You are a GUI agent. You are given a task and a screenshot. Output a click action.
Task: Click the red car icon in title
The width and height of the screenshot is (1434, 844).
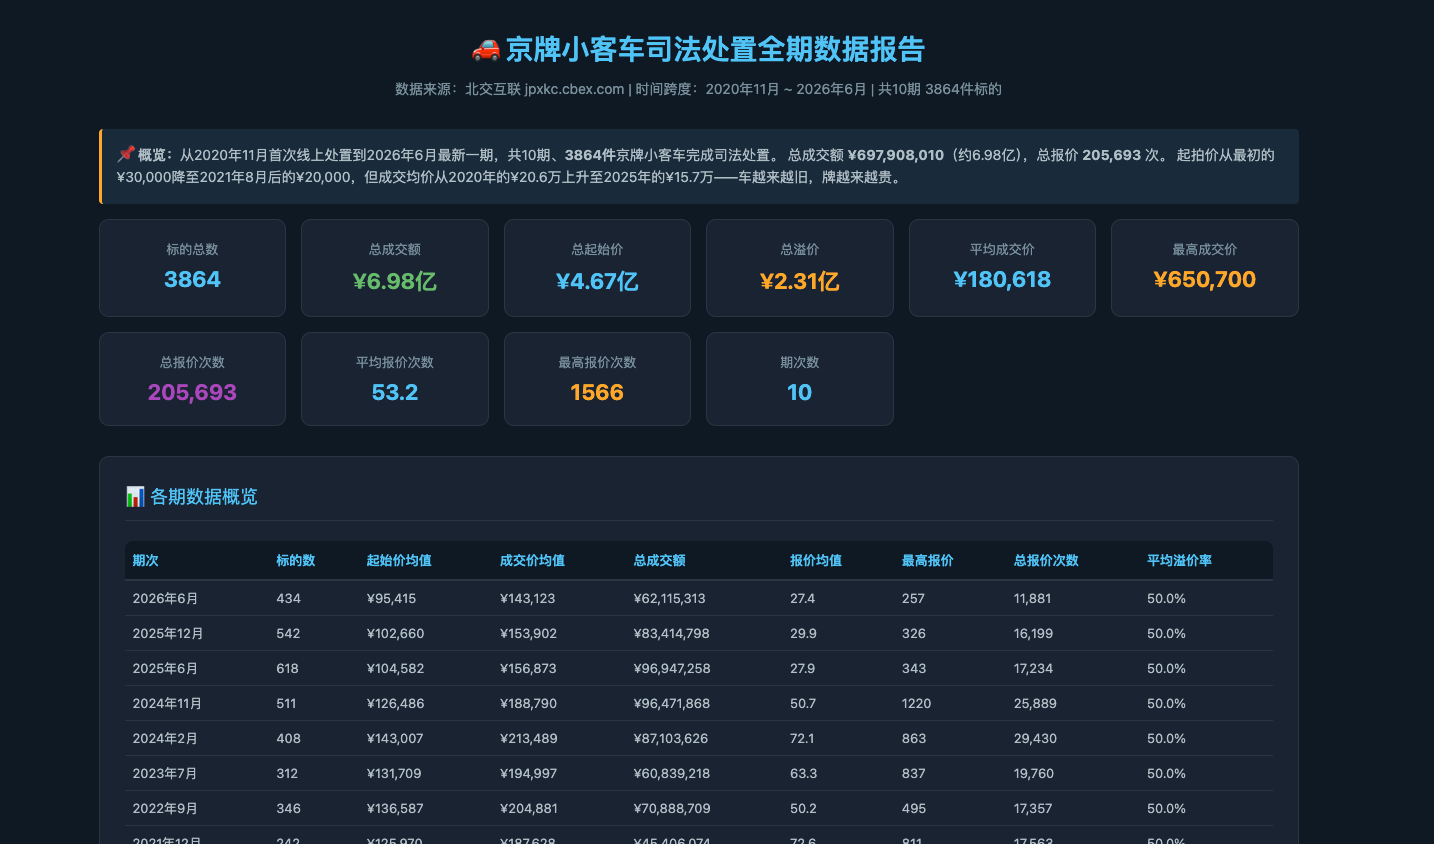click(486, 49)
